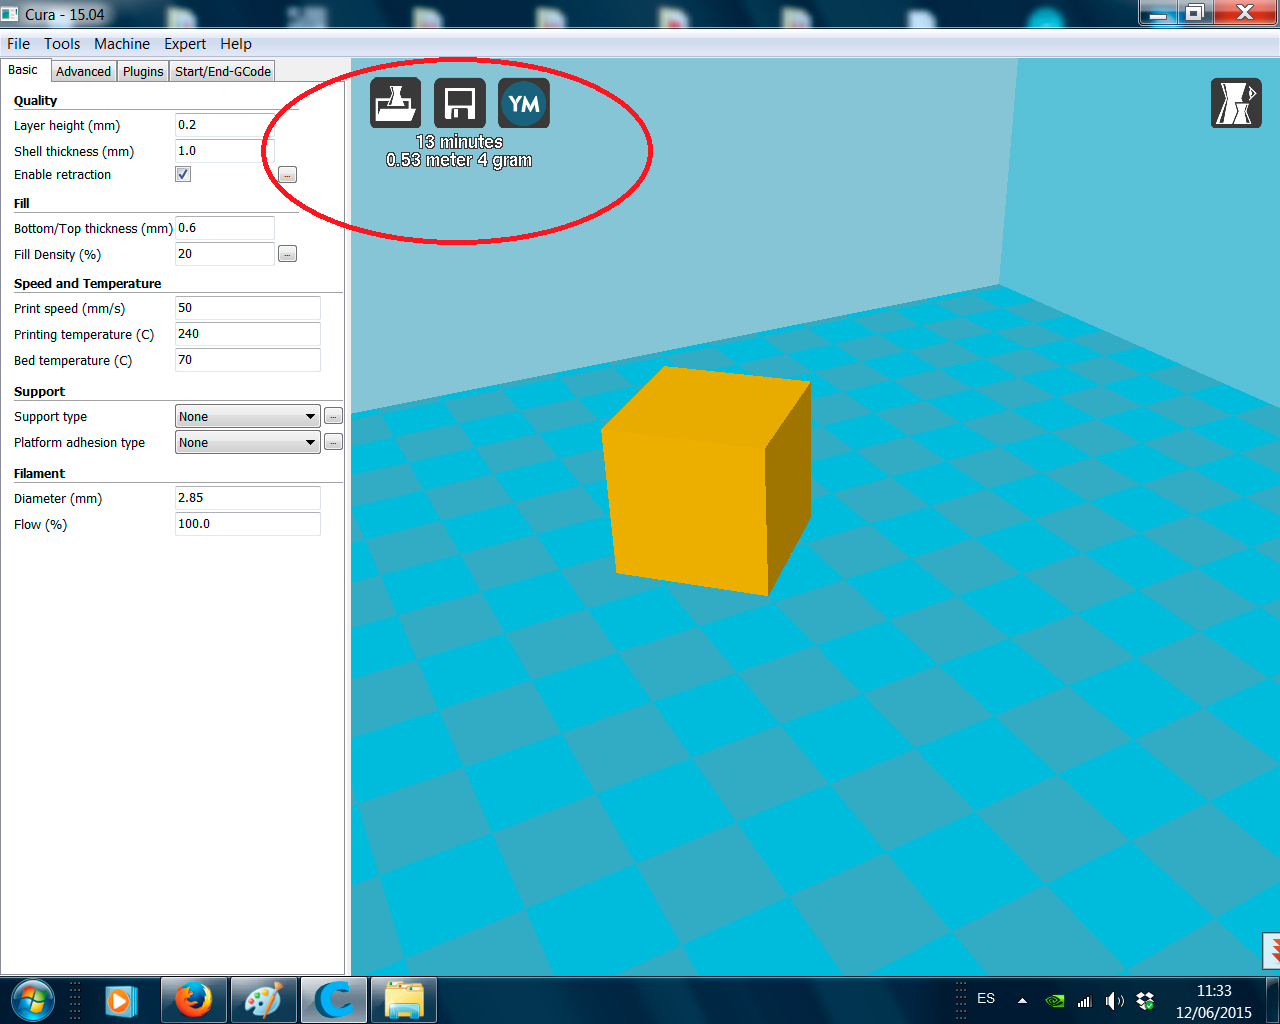Click the Windows Start button
Image resolution: width=1280 pixels, height=1024 pixels.
point(32,1000)
